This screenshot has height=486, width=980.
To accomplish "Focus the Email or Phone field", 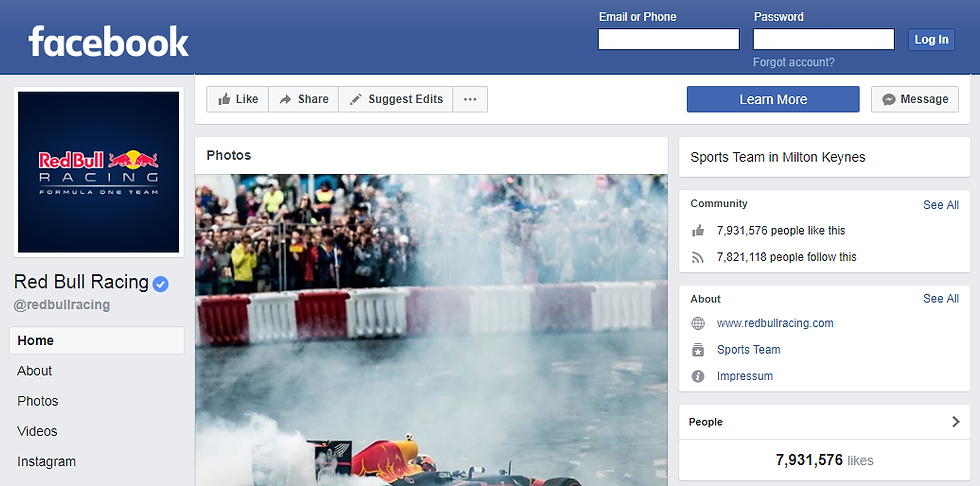I will pyautogui.click(x=669, y=39).
